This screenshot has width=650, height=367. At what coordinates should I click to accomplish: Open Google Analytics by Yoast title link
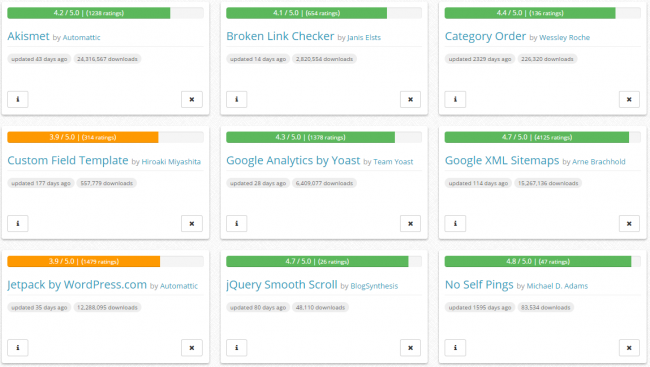point(293,160)
